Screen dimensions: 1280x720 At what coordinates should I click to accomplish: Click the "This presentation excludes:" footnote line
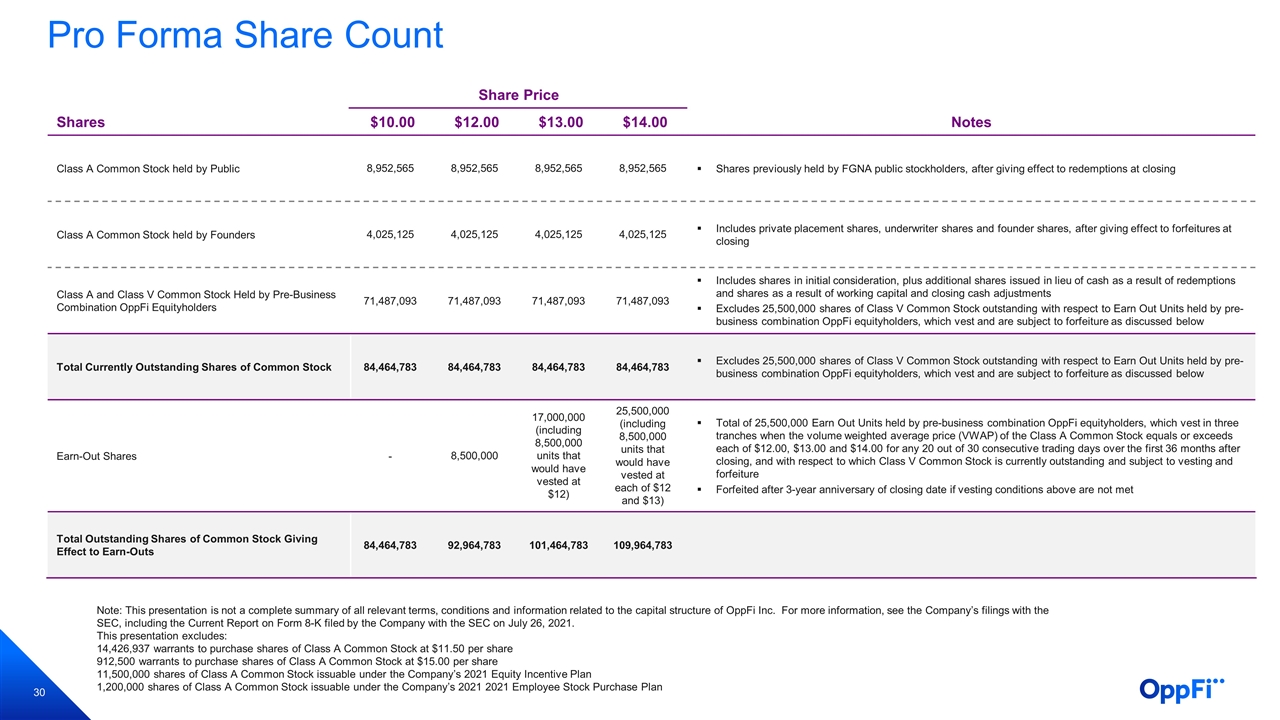pos(161,636)
